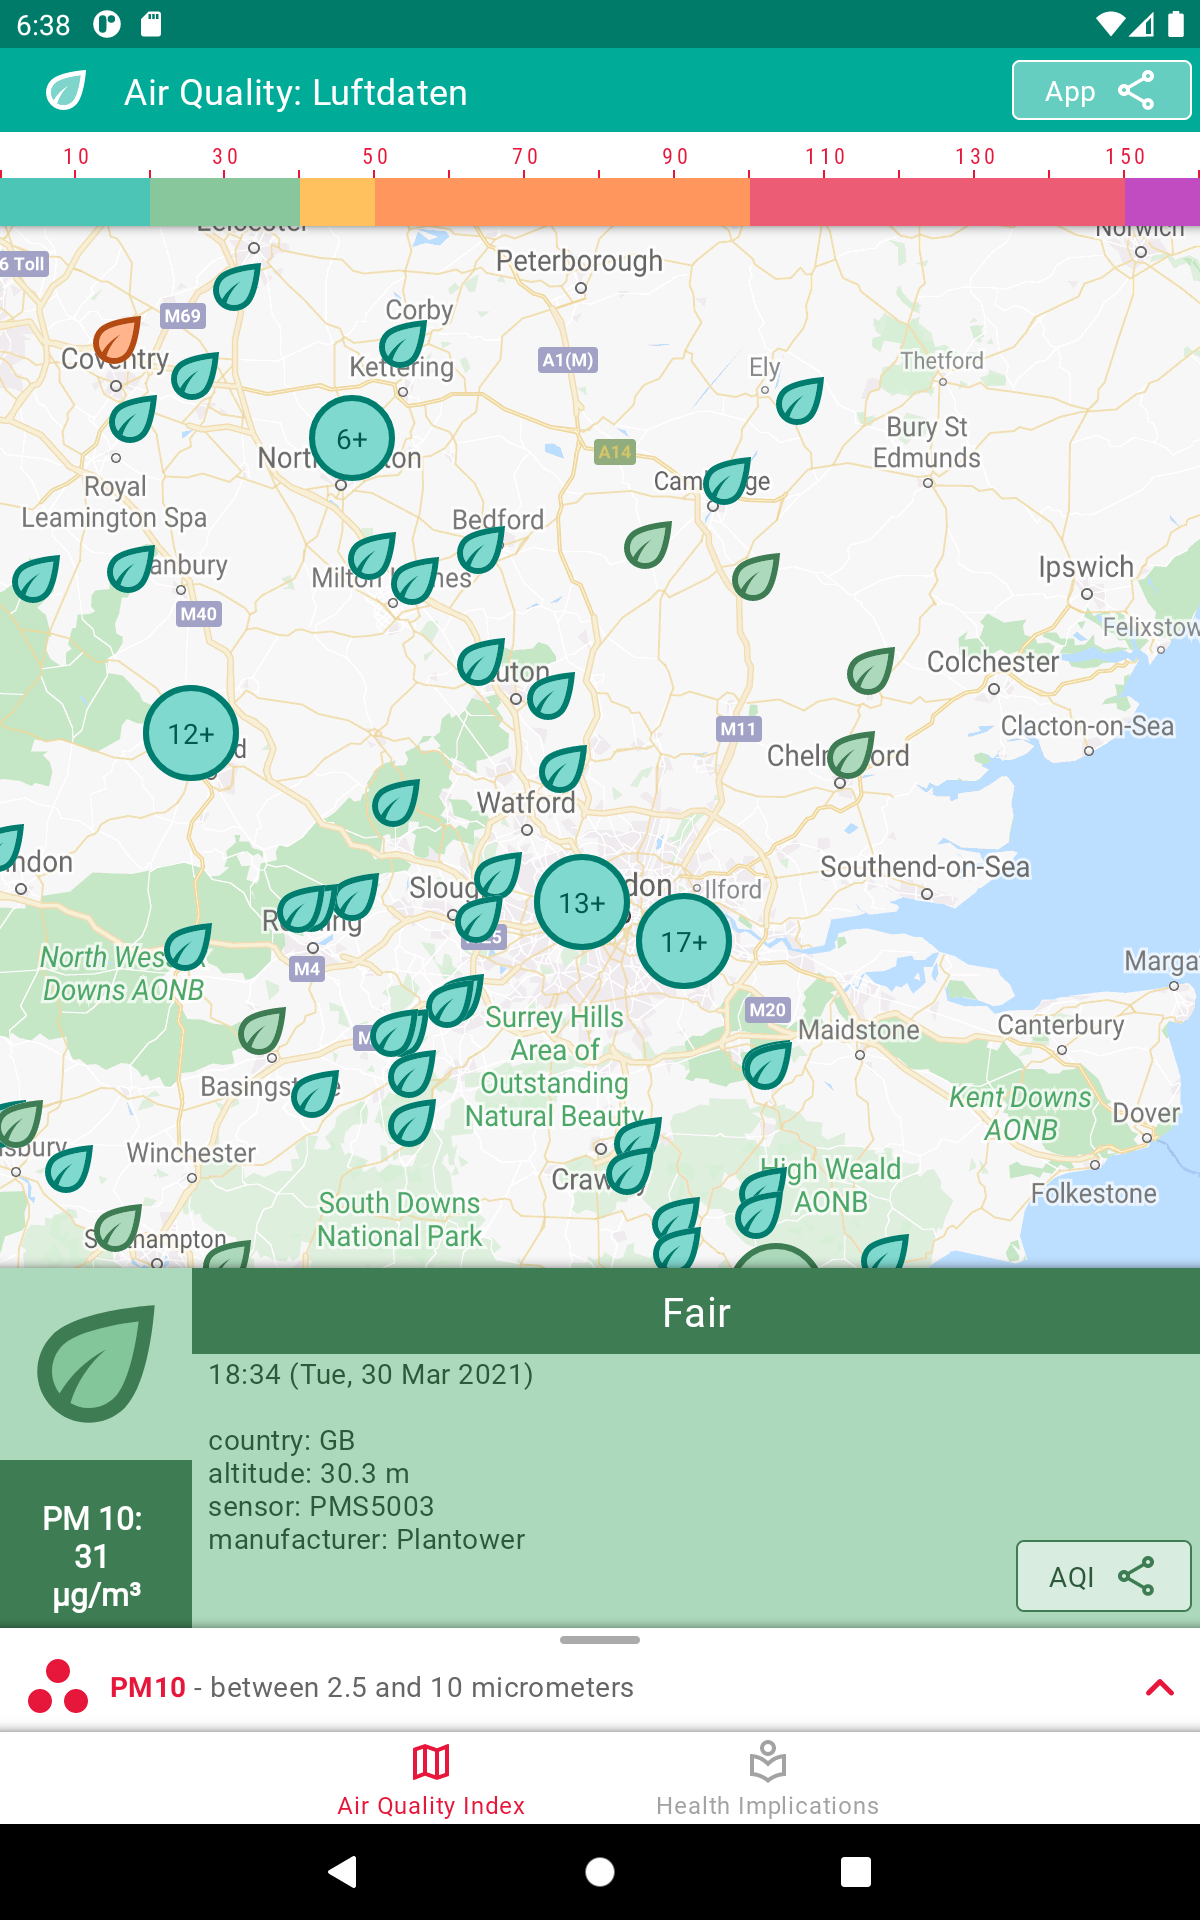1200x1920 pixels.
Task: Select the green leaf marker near Chelmsford
Action: click(851, 754)
